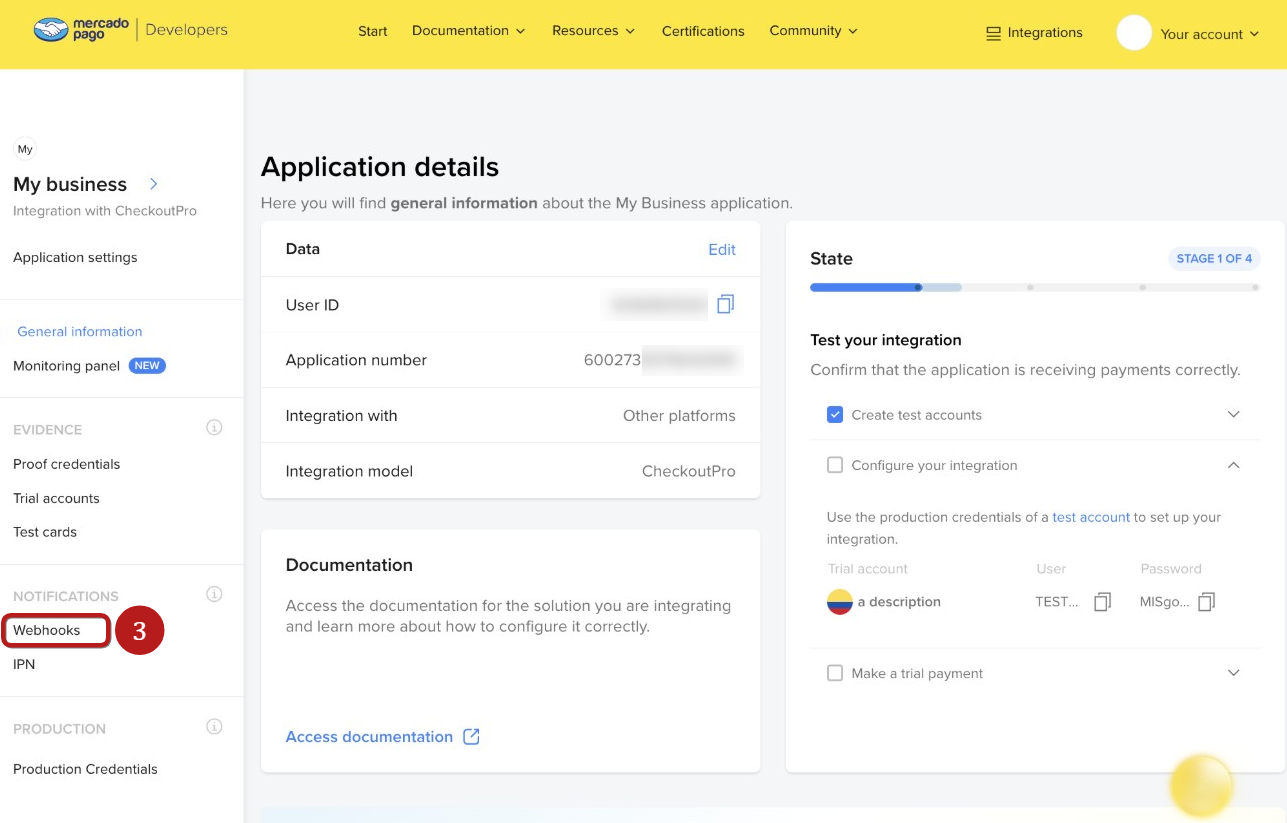
Task: Go to the Start menu item
Action: [x=373, y=31]
